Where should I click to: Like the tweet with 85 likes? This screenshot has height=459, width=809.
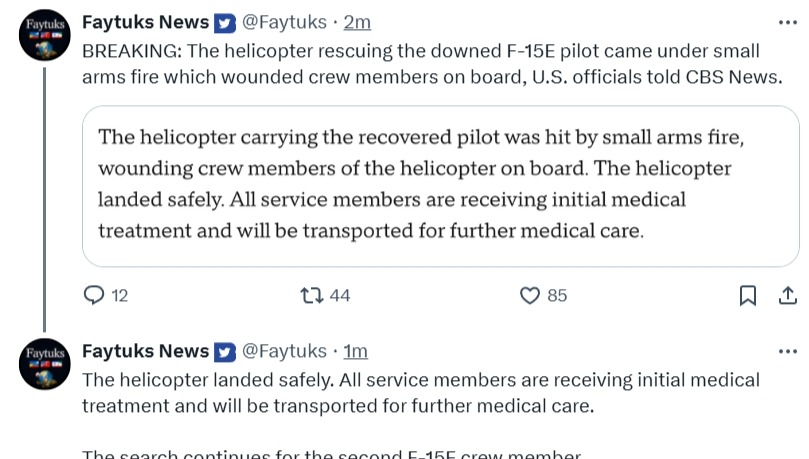coord(530,295)
